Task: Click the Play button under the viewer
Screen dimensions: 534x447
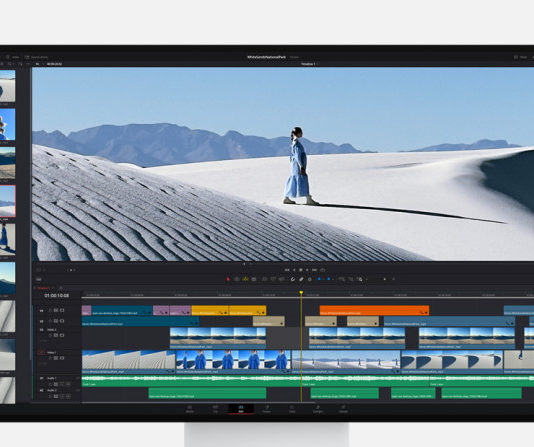Action: tap(307, 270)
